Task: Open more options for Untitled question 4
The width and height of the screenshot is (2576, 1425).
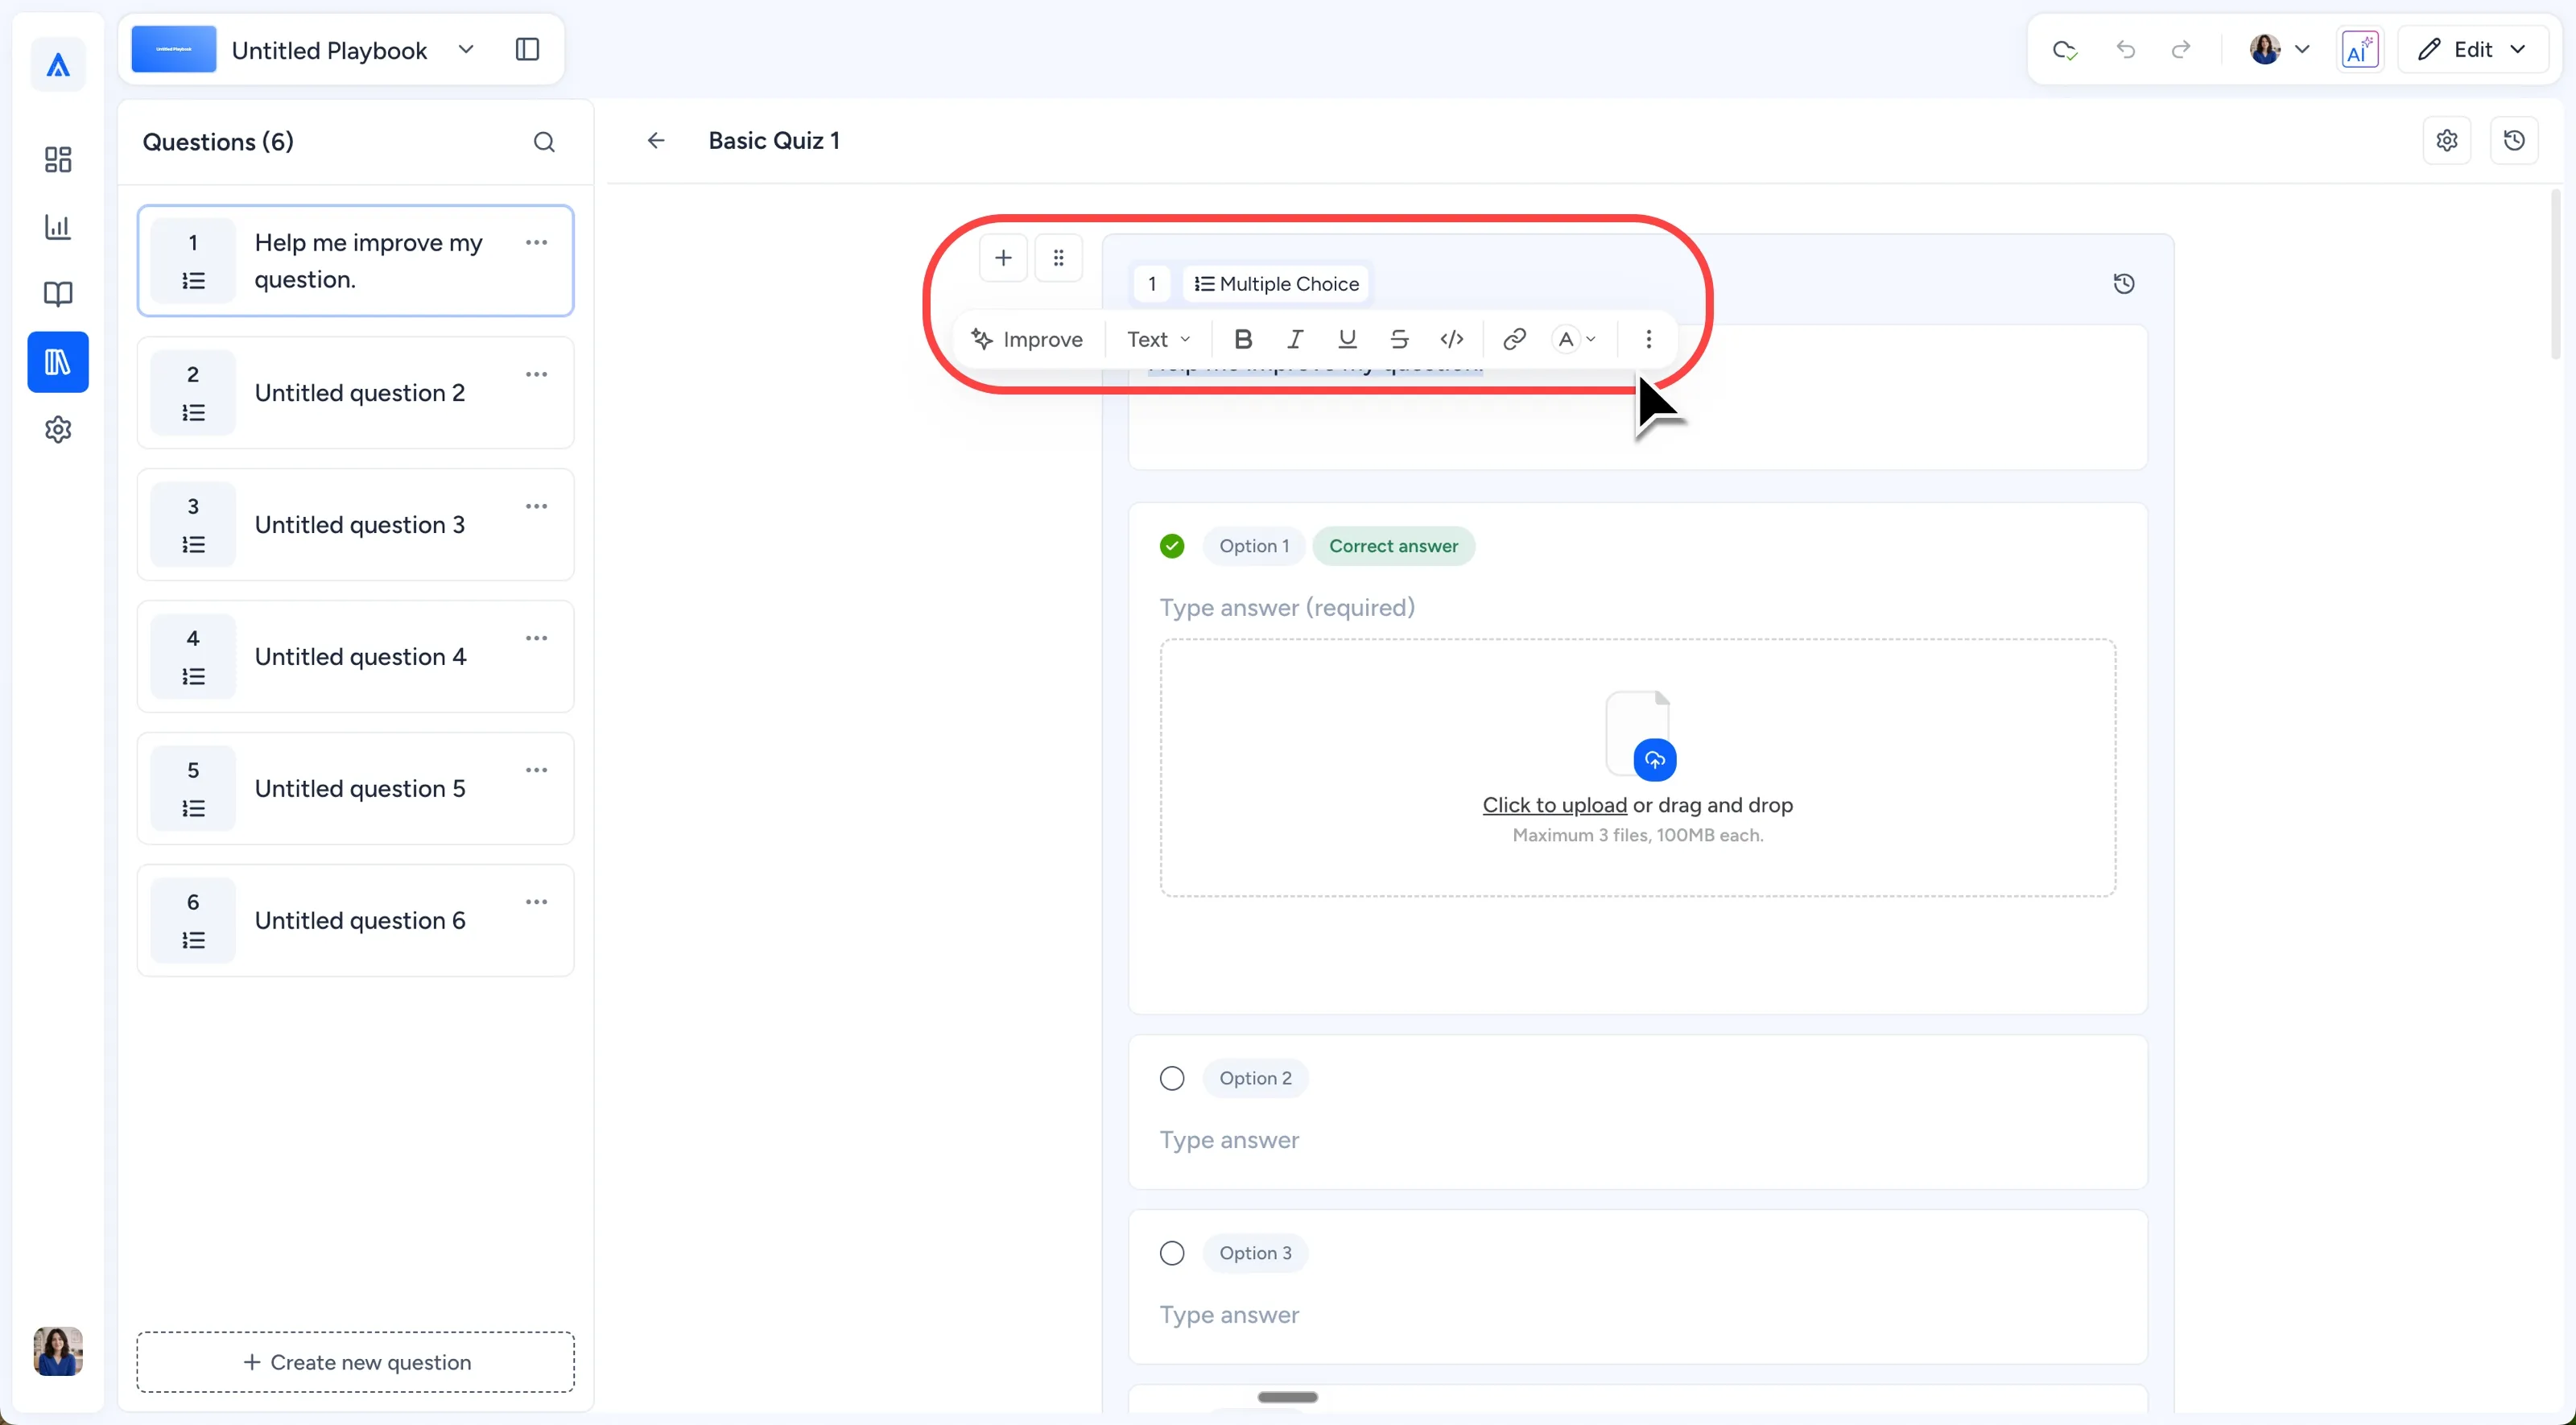Action: (537, 639)
